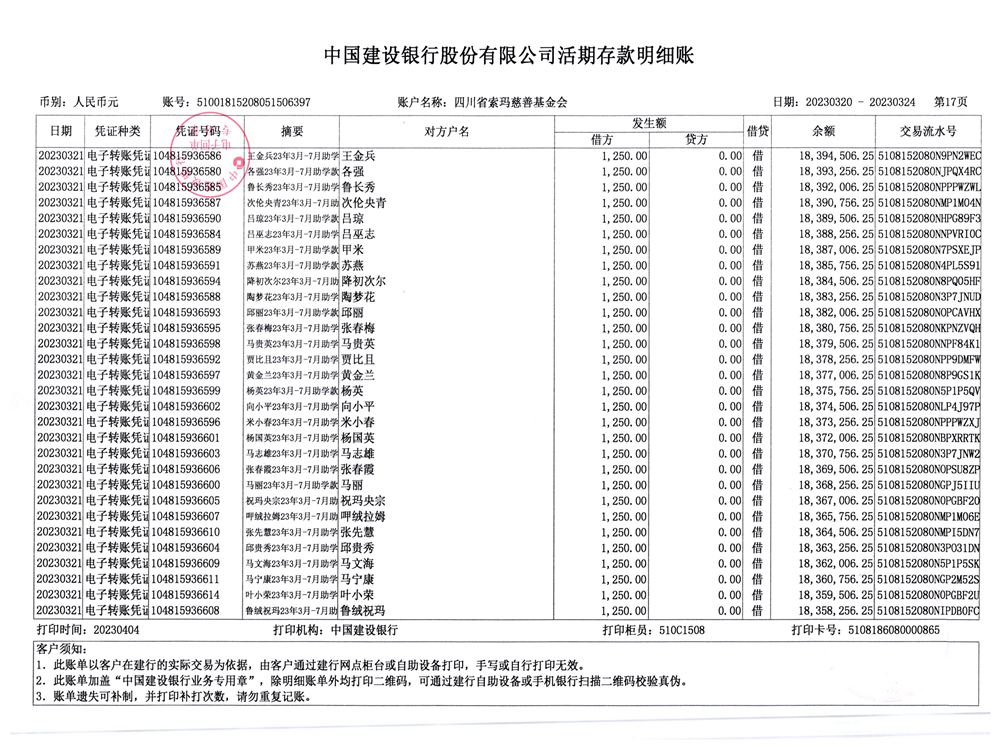Screen dimensions: 1000x750
Task: Click the 借方 sub-header
Action: [602, 140]
